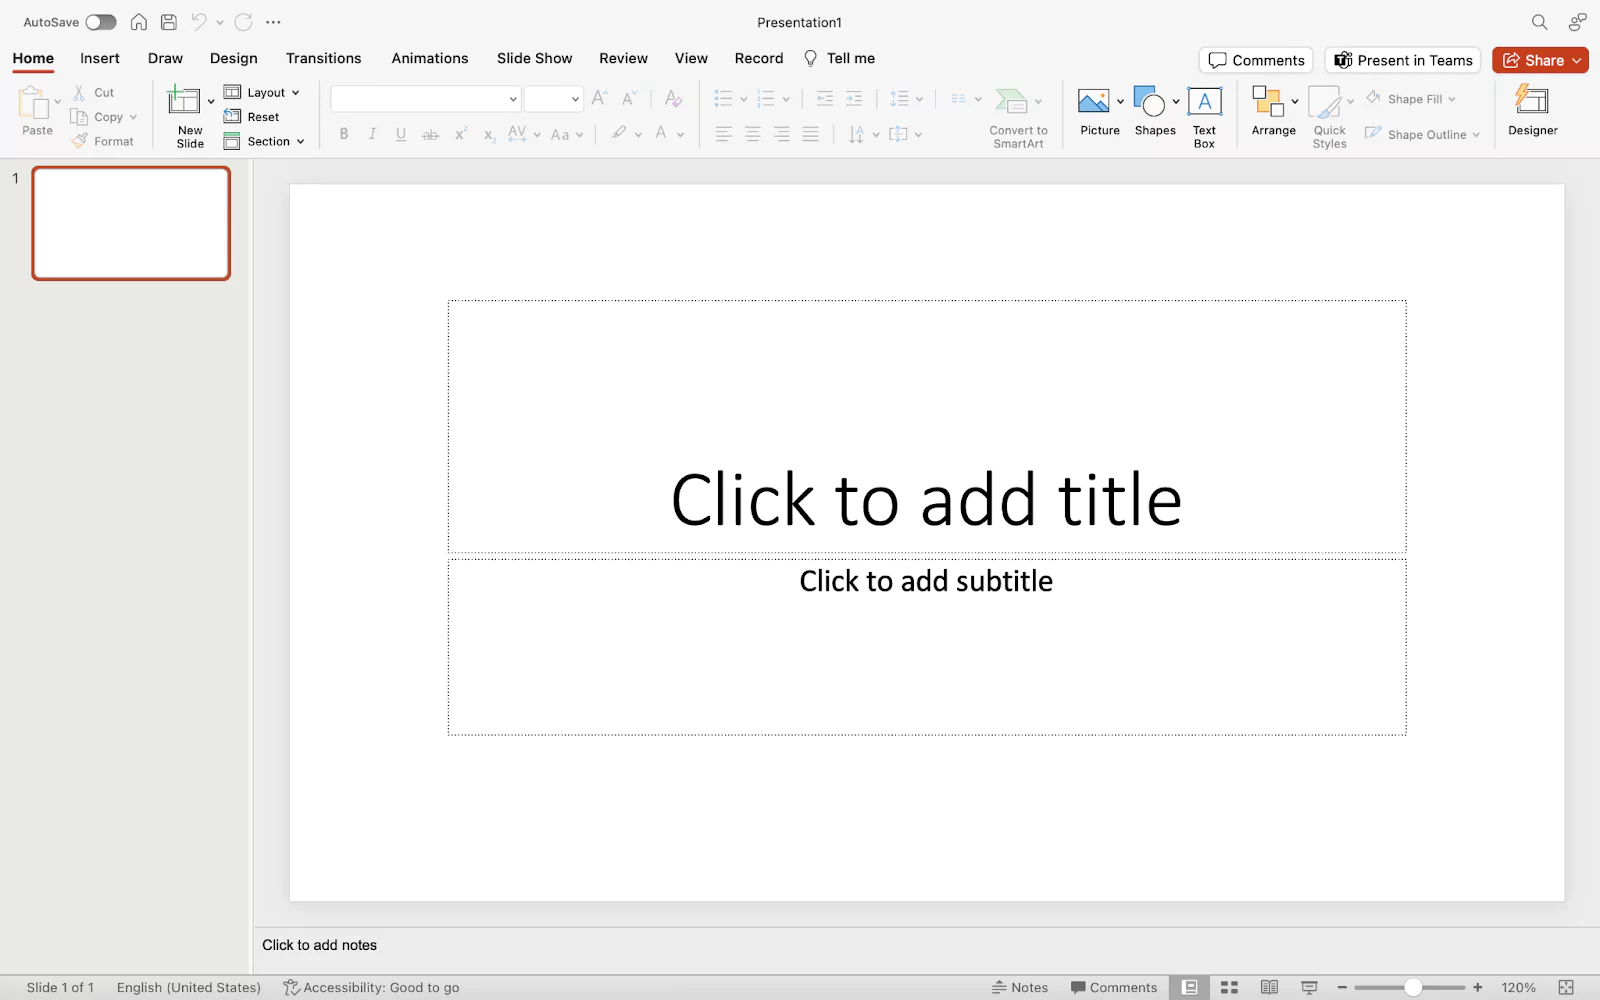
Task: Open the more options ellipsis in title bar
Action: tap(273, 22)
